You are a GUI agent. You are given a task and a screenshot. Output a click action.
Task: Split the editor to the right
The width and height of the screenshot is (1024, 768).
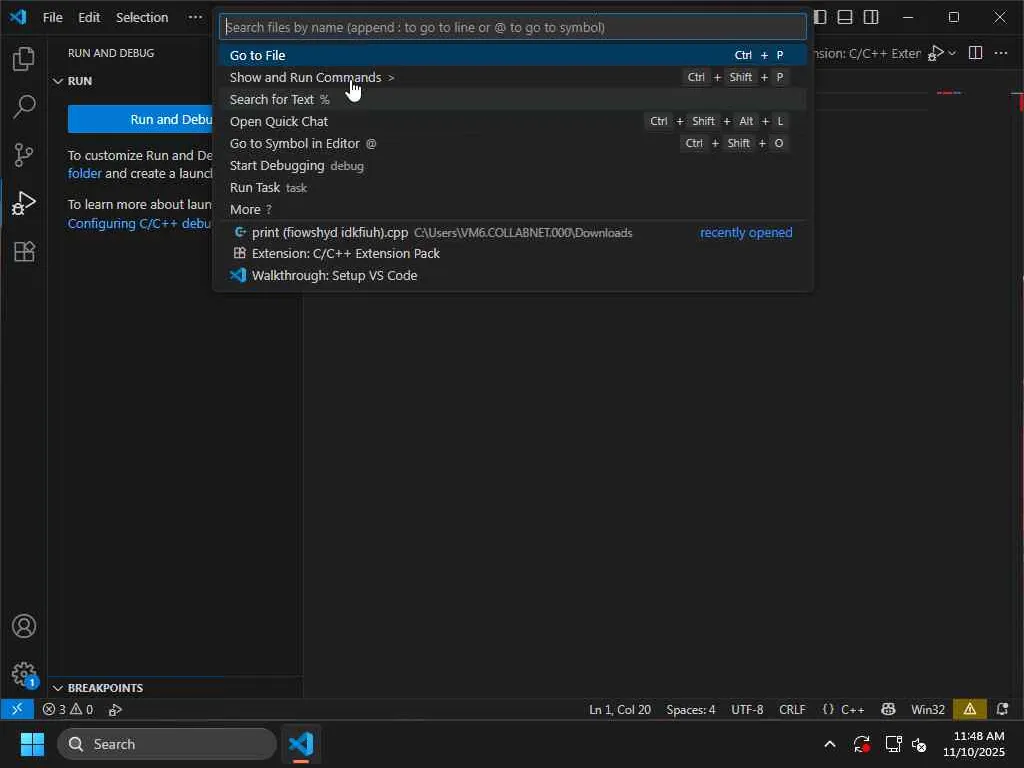975,53
